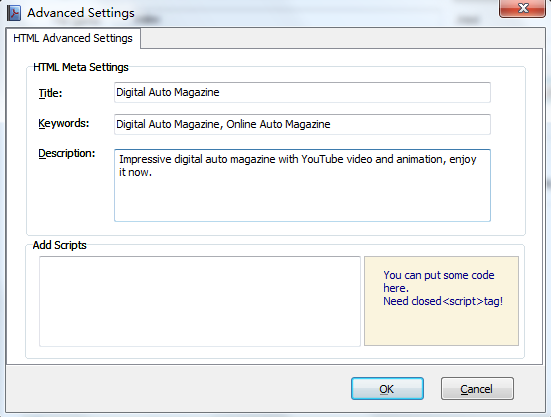Click the 'Keywords:' field label
Screen dimensions: 551x417
64,123
